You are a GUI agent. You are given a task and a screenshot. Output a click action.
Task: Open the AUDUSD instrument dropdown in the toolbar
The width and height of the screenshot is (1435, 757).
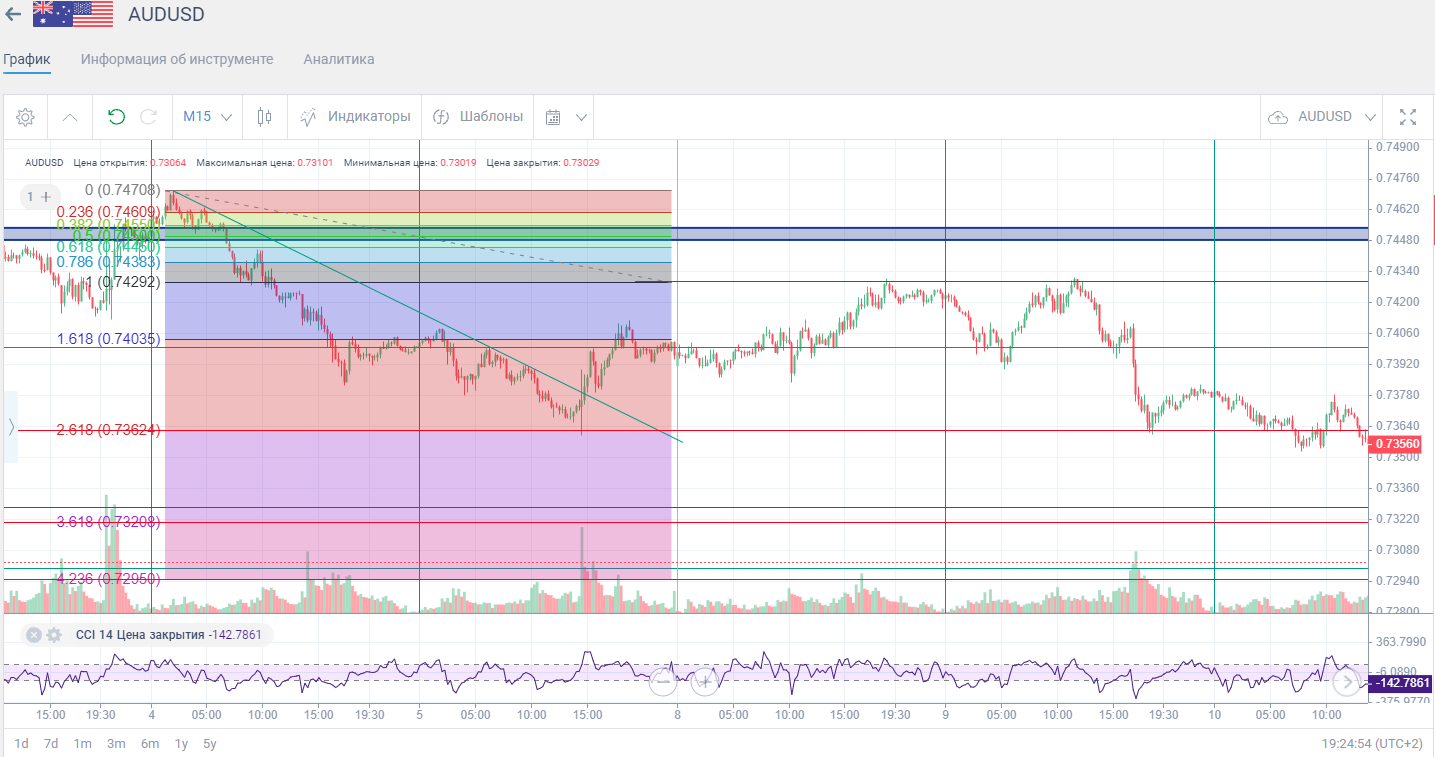tap(1337, 117)
